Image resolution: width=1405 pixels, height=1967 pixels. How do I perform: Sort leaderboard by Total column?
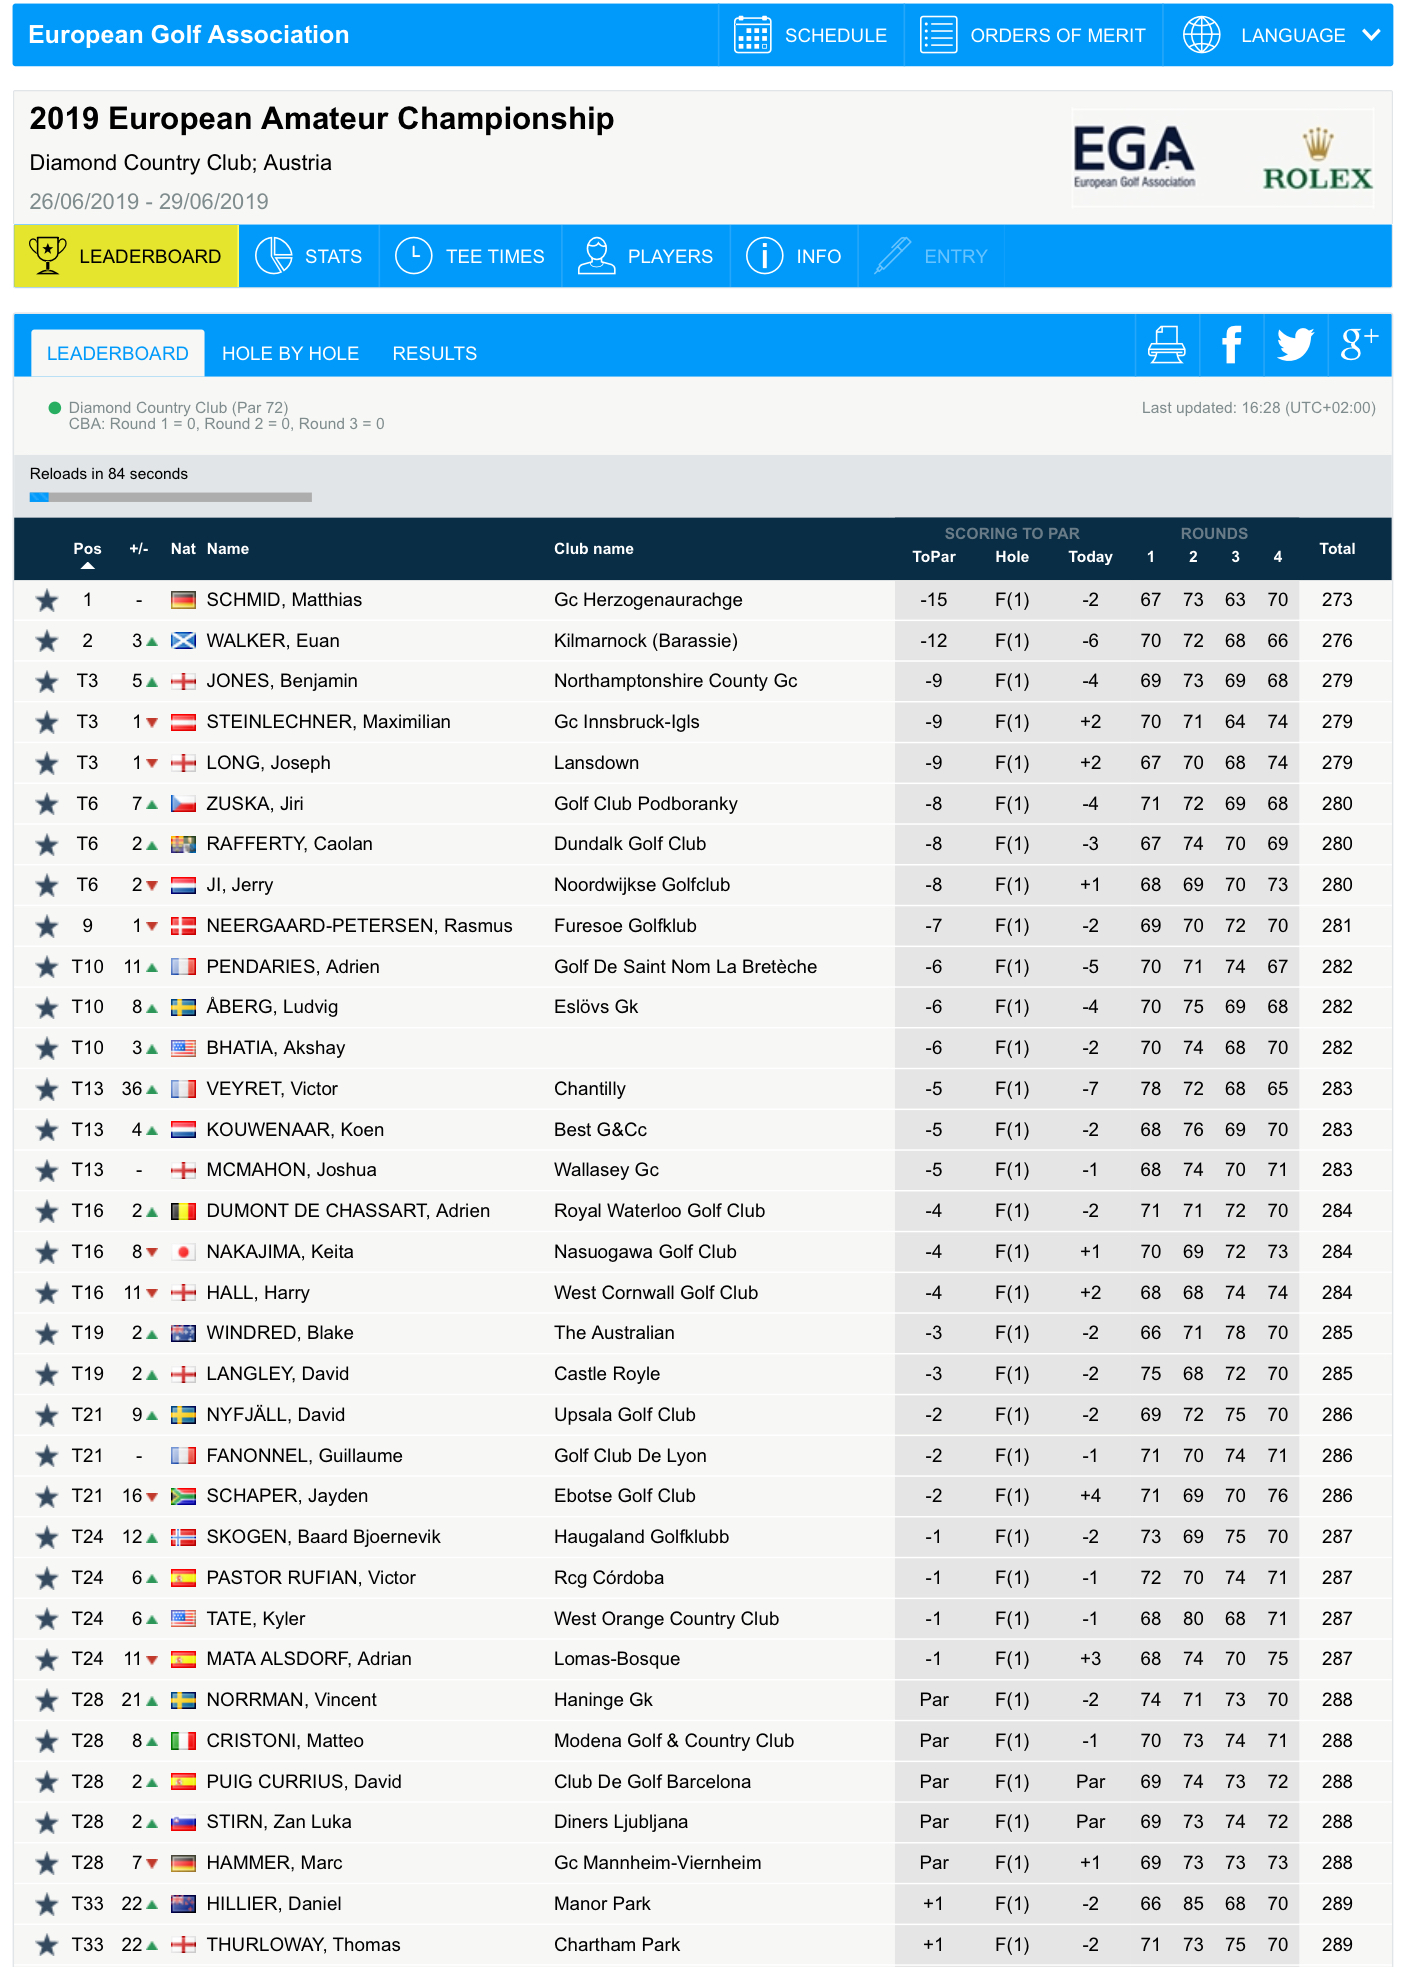pyautogui.click(x=1336, y=549)
